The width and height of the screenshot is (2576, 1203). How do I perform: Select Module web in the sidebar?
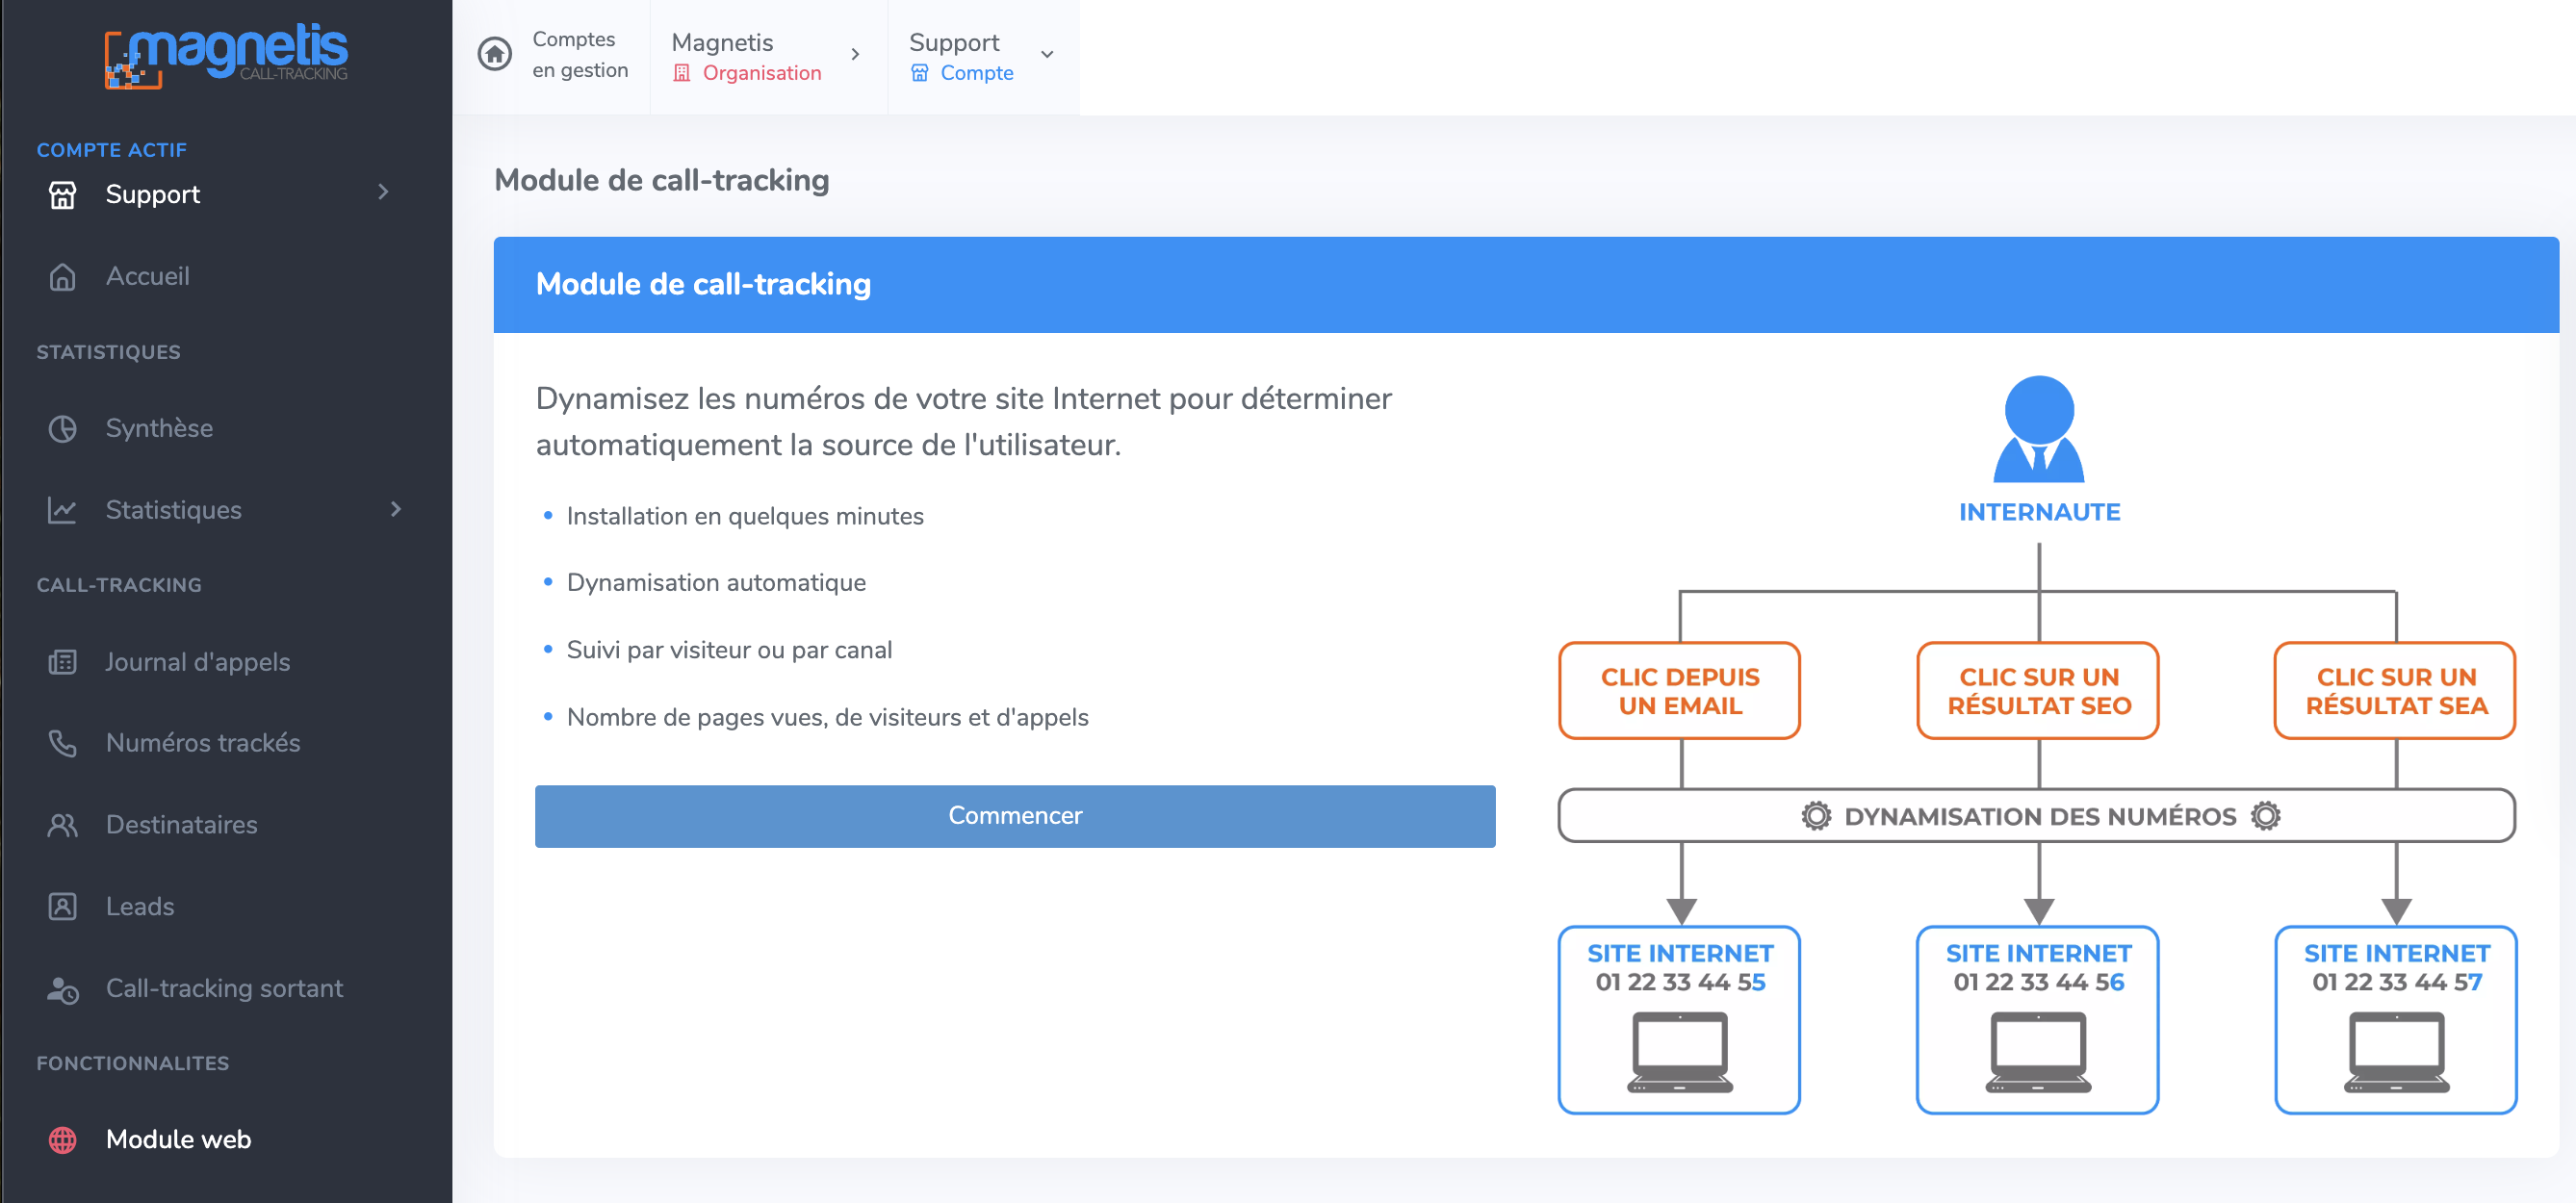(x=178, y=1139)
